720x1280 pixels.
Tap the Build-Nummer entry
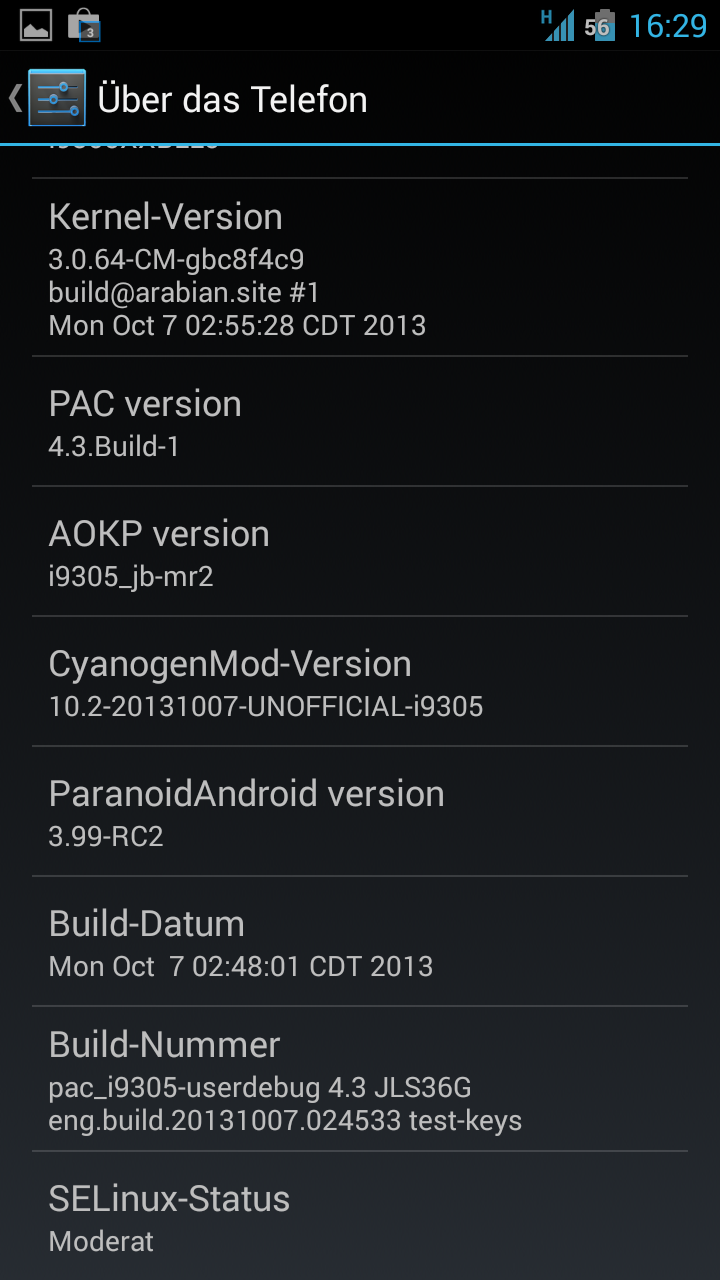click(360, 1079)
